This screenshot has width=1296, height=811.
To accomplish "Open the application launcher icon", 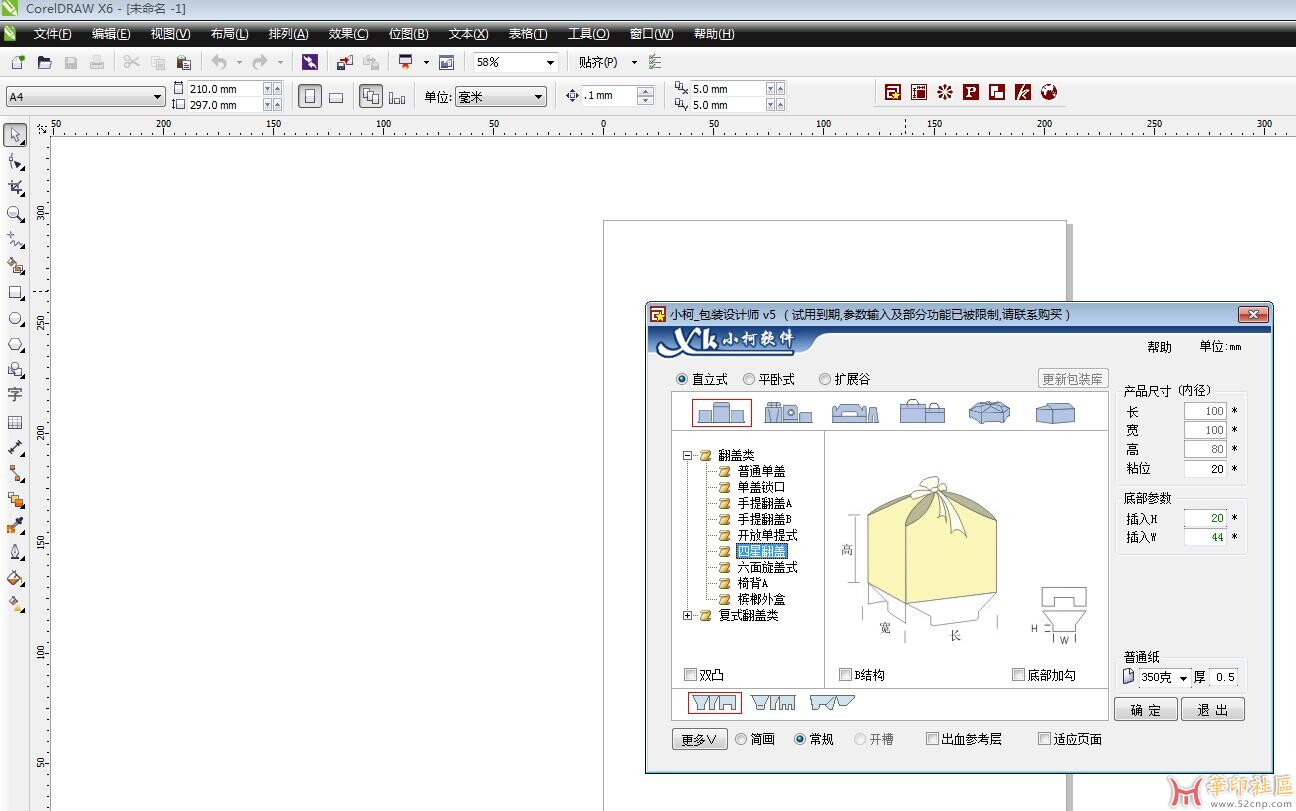I will point(405,62).
